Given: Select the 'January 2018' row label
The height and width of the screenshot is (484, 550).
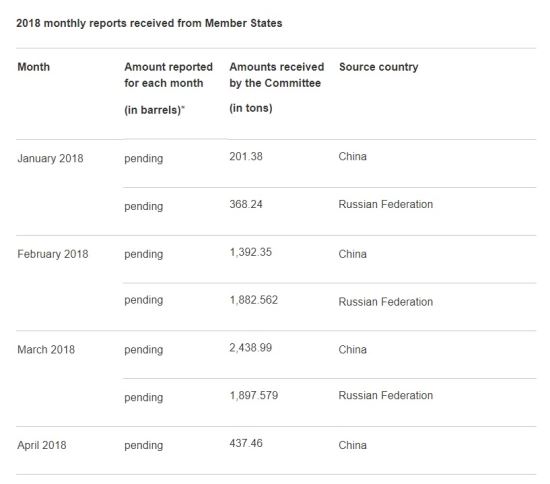Looking at the screenshot, I should click(x=51, y=159).
